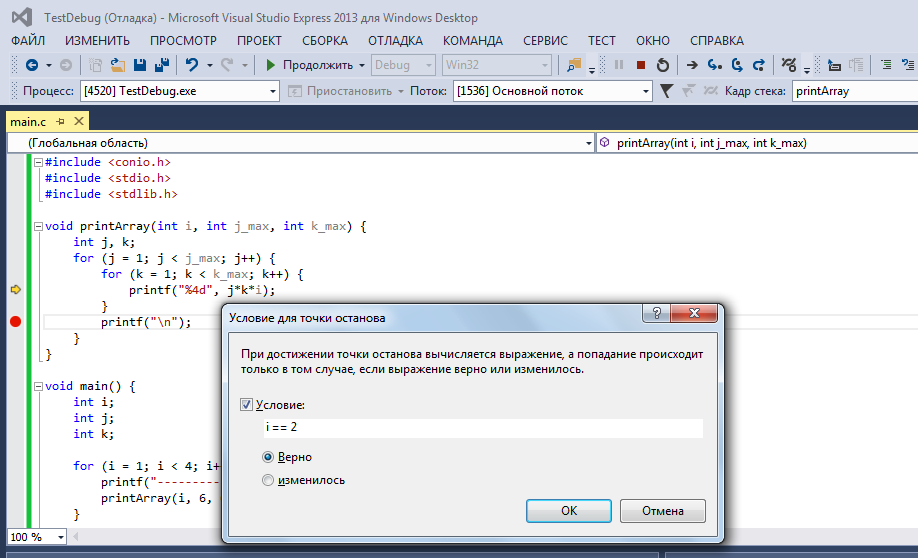Click the parameter info toolbar icon
Screen dimensions: 918x558
(x=834, y=65)
